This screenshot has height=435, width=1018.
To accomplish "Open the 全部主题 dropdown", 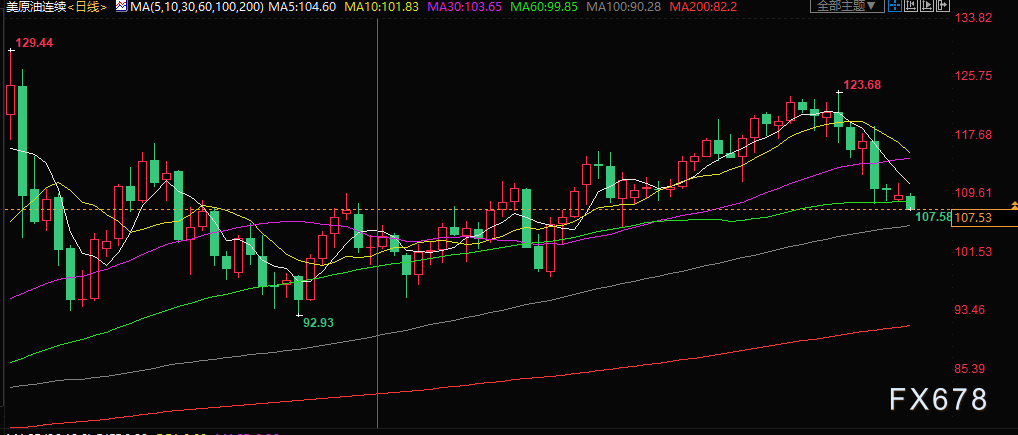I will pos(847,6).
